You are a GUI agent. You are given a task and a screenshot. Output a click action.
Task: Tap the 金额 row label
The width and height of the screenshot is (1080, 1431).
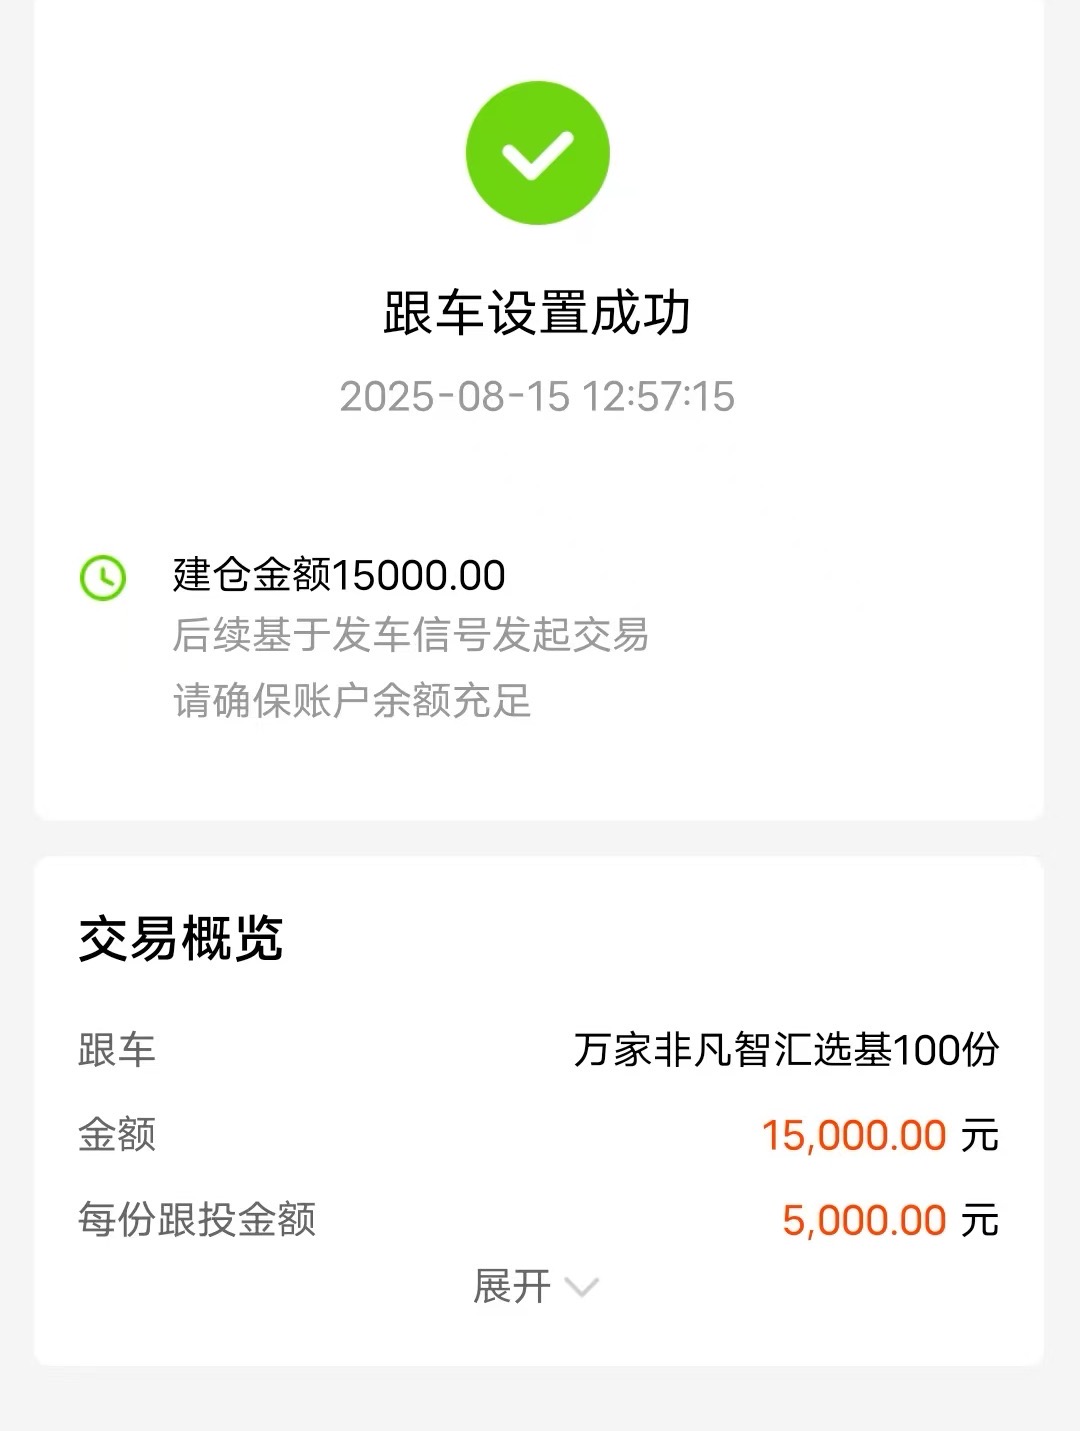point(117,1136)
